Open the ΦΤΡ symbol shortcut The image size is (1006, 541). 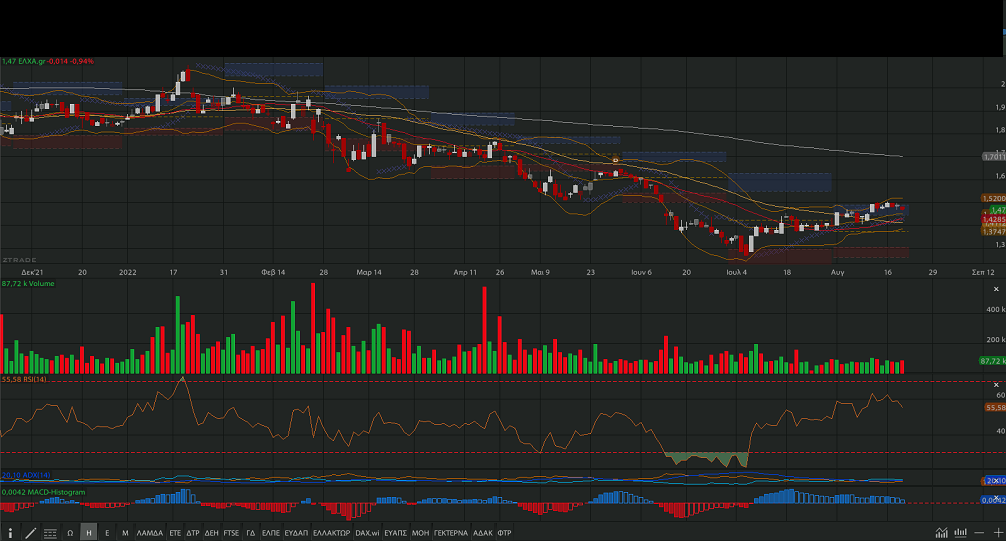coord(504,533)
